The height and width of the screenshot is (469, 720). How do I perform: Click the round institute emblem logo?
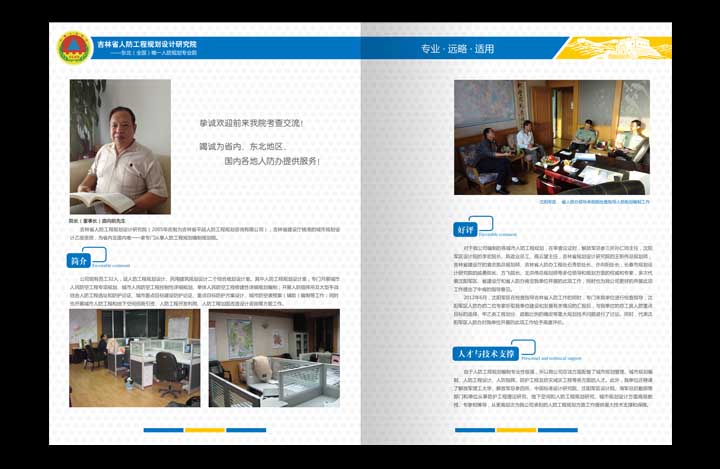point(71,47)
